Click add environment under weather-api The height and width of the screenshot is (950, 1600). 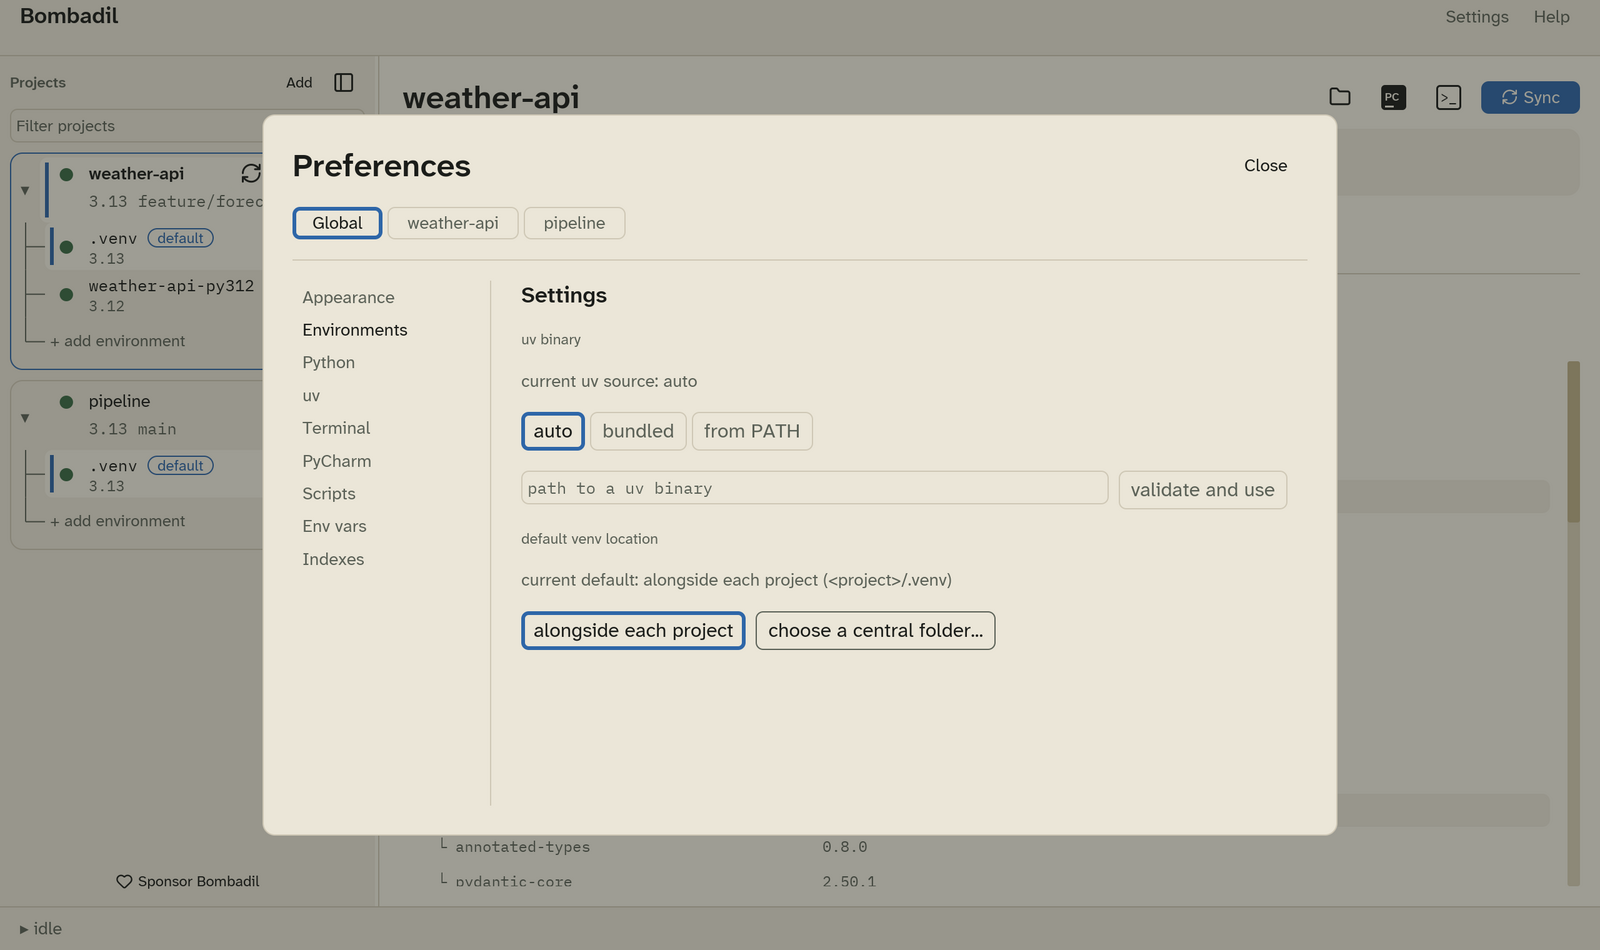coord(118,341)
